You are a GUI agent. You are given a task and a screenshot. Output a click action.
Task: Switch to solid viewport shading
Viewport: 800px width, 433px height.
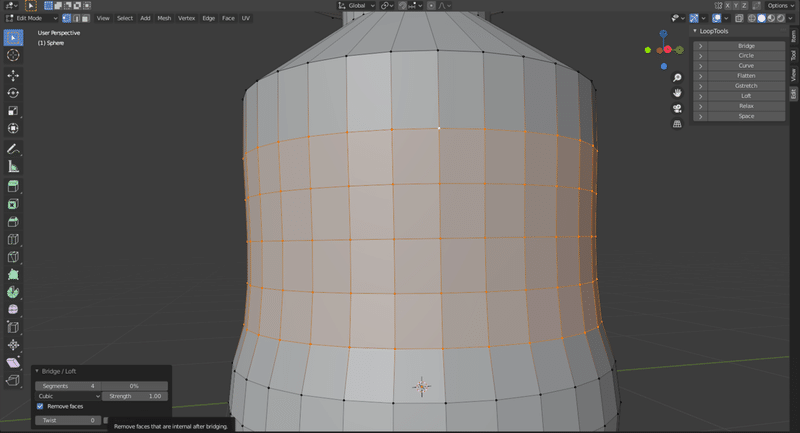[x=761, y=18]
